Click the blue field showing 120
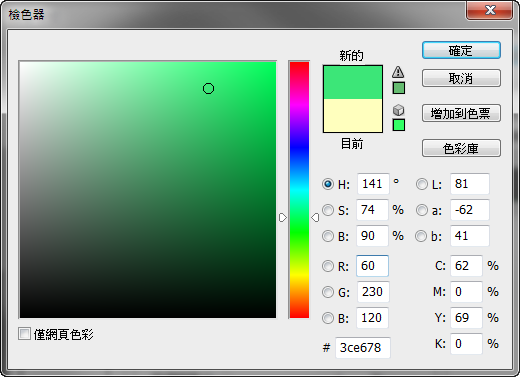Viewport: 520px width, 377px height. (x=372, y=318)
